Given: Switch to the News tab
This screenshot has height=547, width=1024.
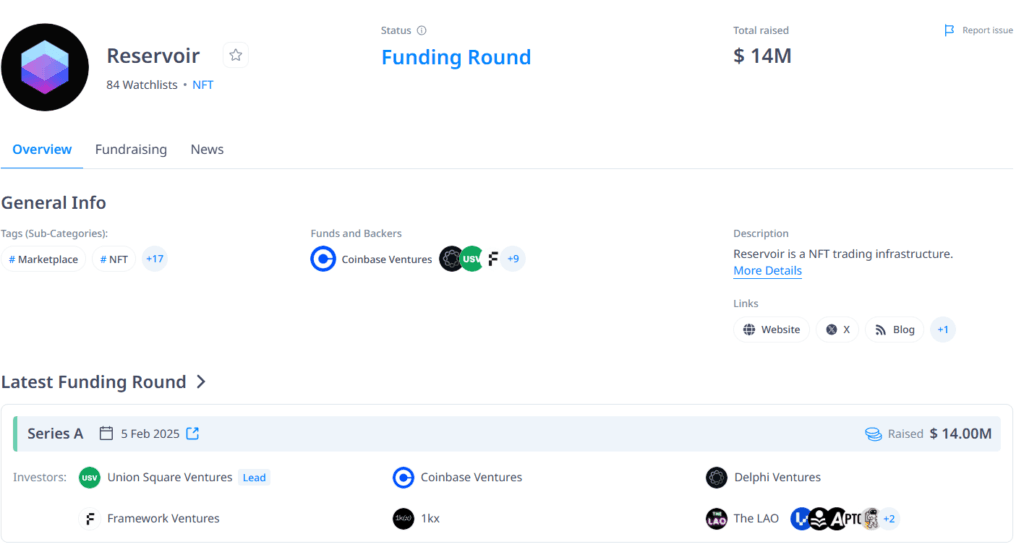Looking at the screenshot, I should (x=207, y=149).
